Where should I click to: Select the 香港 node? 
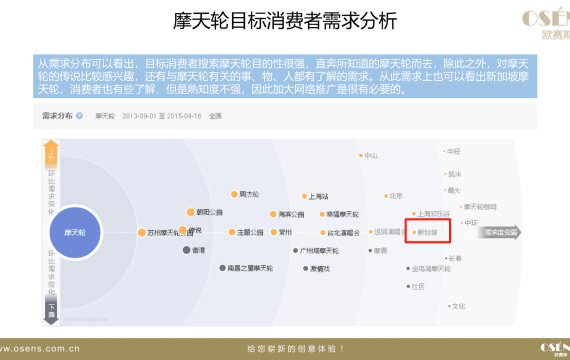[194, 250]
